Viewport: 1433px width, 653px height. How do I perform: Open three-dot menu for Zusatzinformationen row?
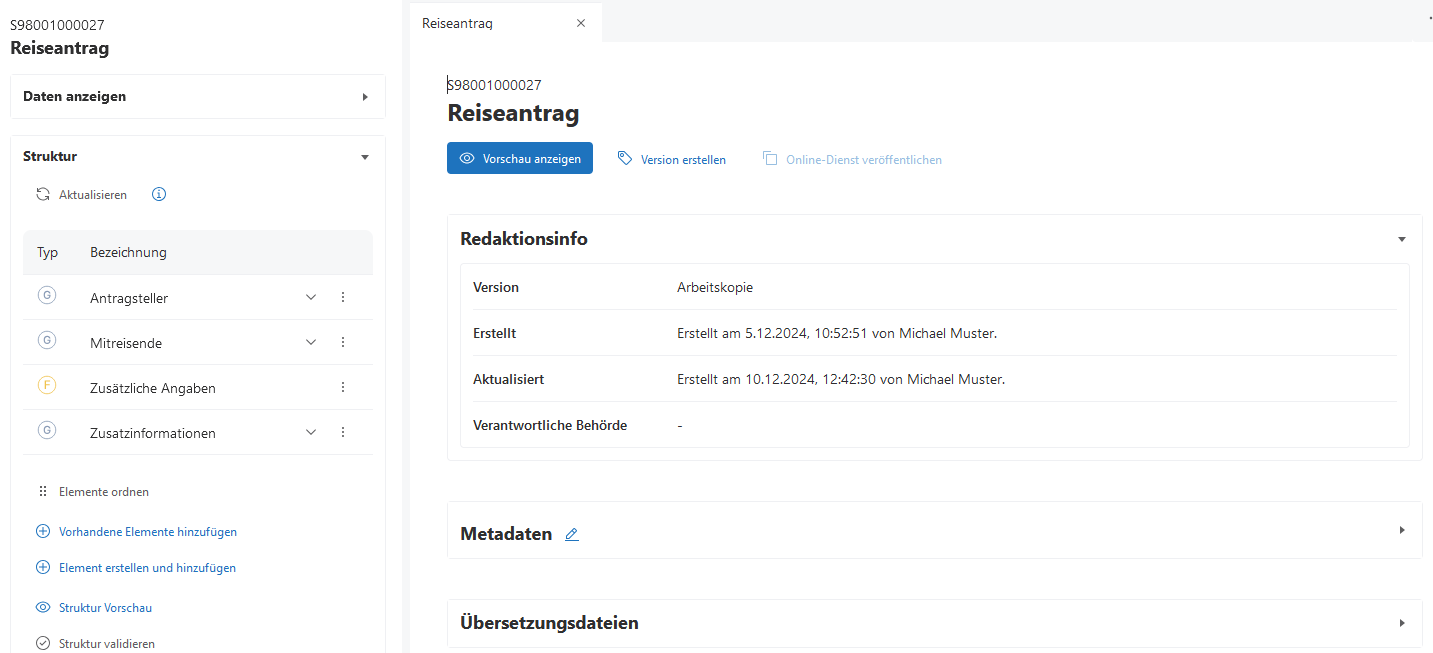pyautogui.click(x=343, y=432)
